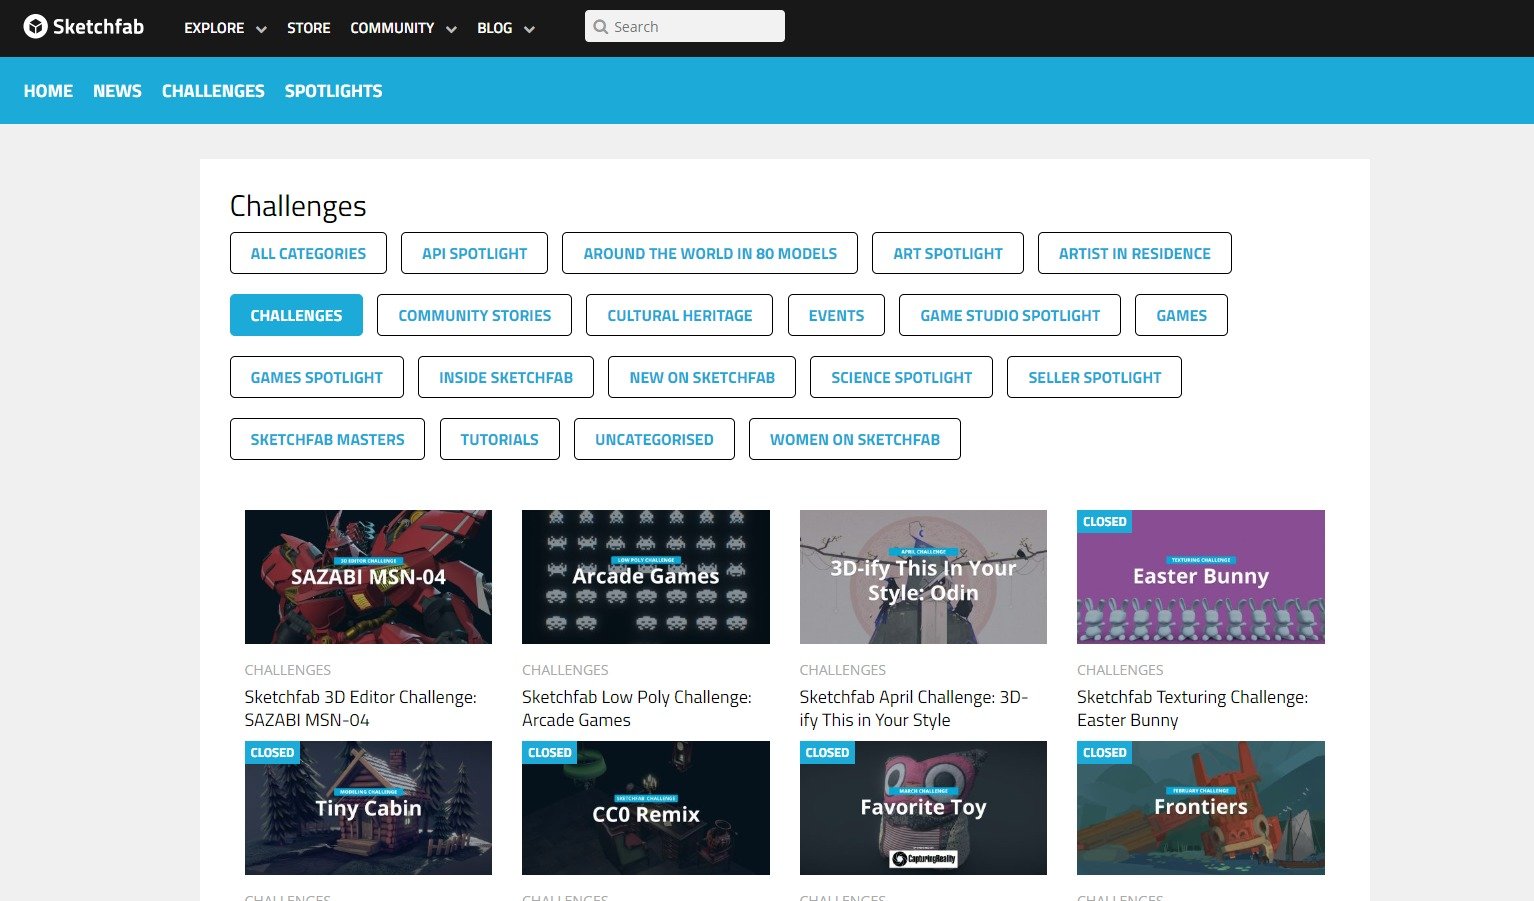The height and width of the screenshot is (901, 1534).
Task: Click Challenges label above April Challenge title
Action: pos(843,670)
